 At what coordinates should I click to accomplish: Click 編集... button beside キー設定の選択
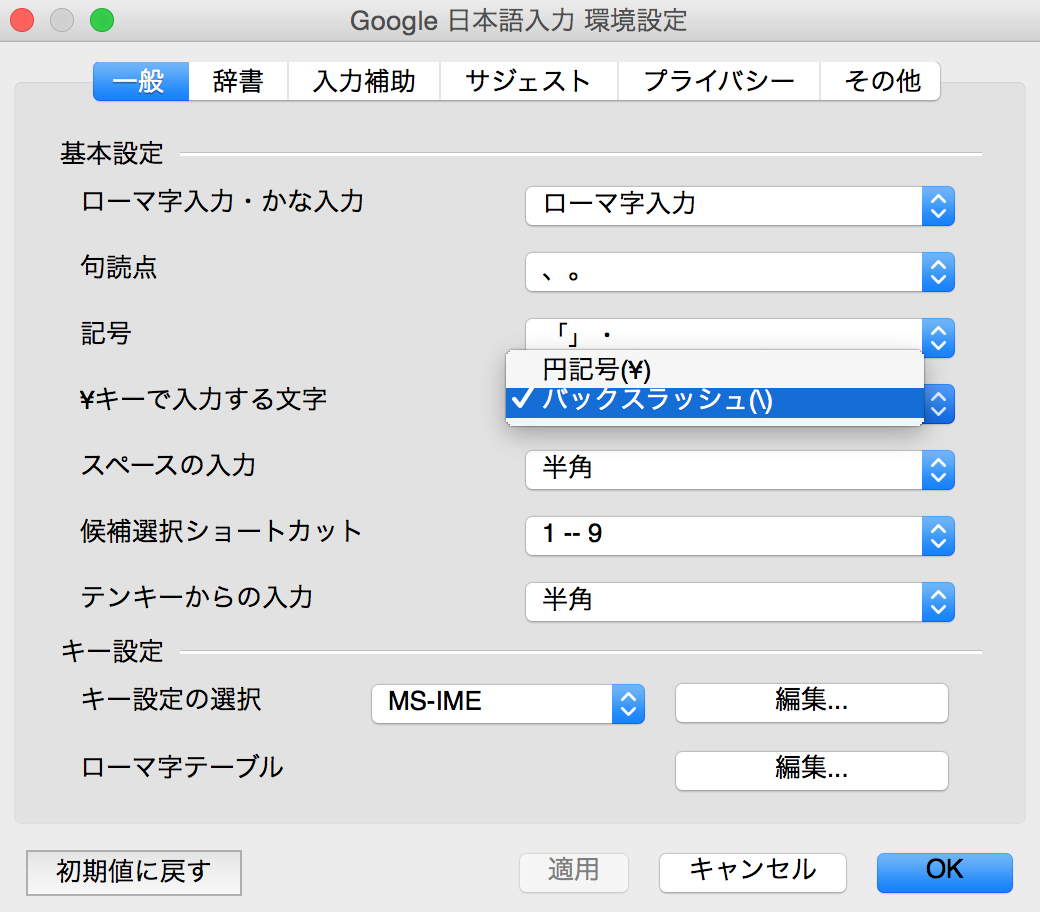pos(812,702)
